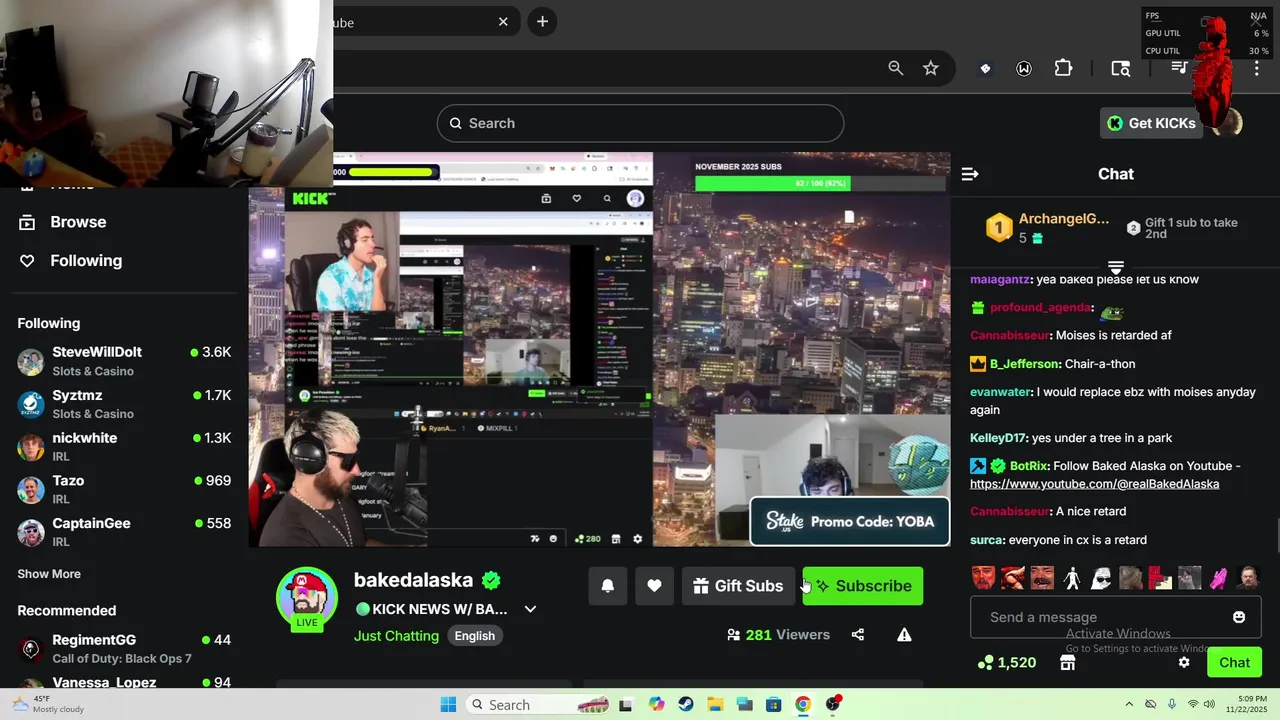This screenshot has height=720, width=1280.
Task: Open the emoji picker in message box
Action: point(1239,617)
